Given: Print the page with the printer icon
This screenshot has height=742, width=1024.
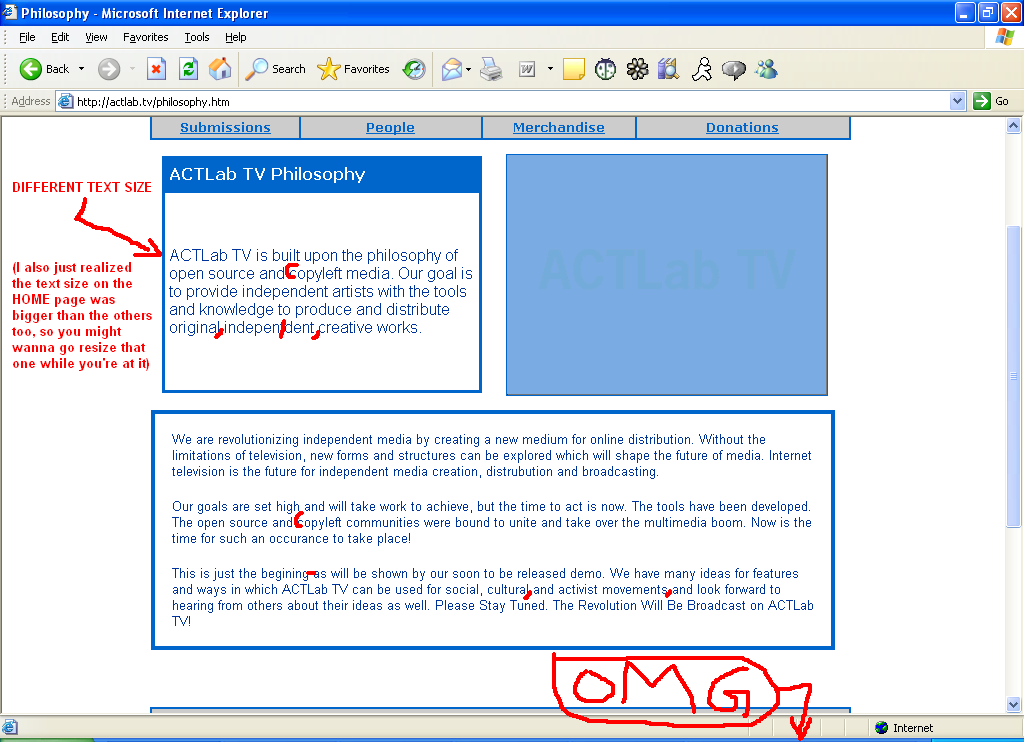Looking at the screenshot, I should pos(491,69).
